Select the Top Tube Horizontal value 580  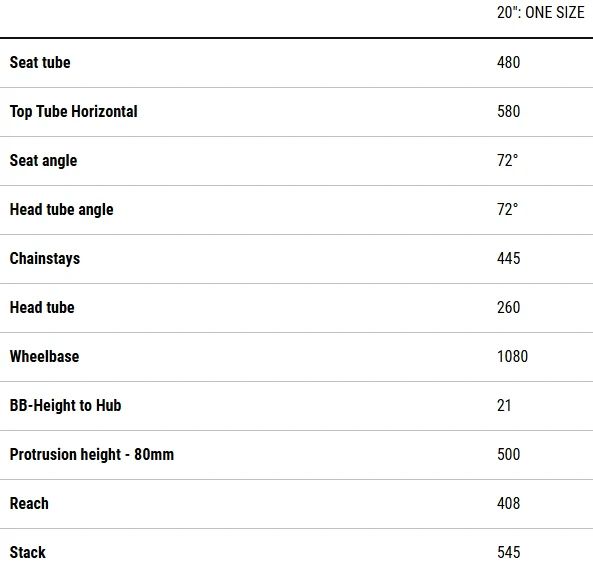[x=508, y=112]
